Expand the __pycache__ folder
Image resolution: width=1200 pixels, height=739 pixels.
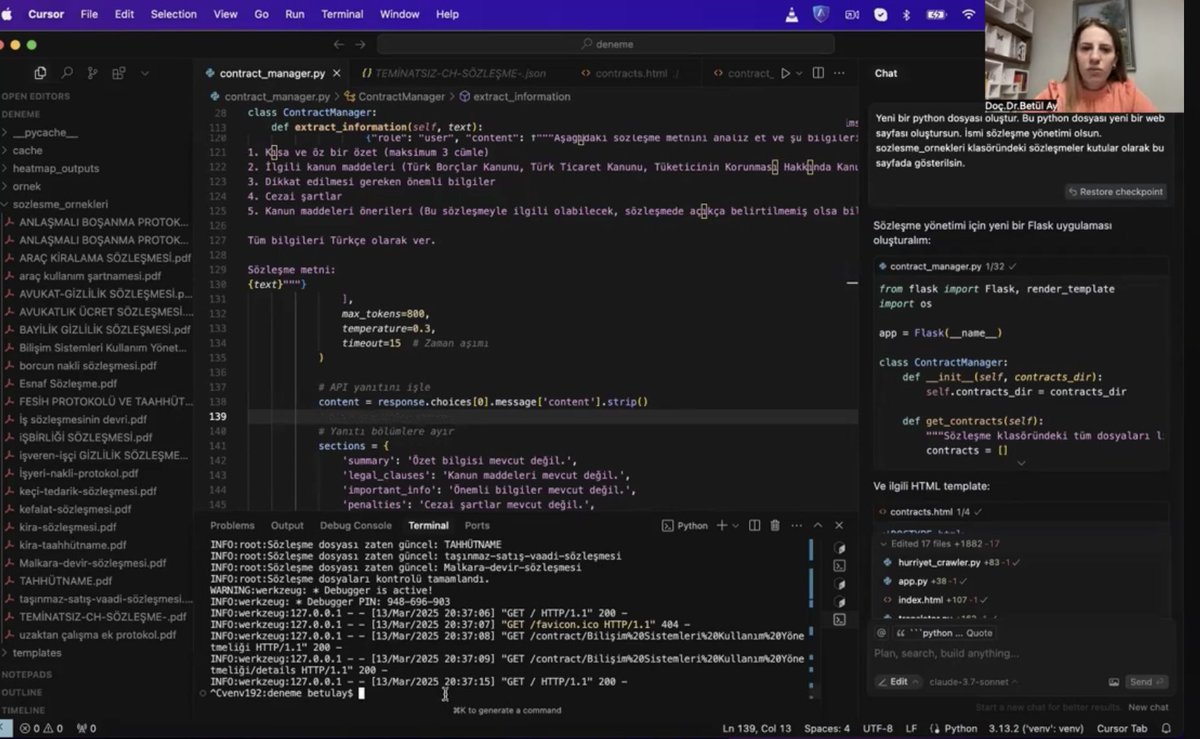pyautogui.click(x=45, y=132)
